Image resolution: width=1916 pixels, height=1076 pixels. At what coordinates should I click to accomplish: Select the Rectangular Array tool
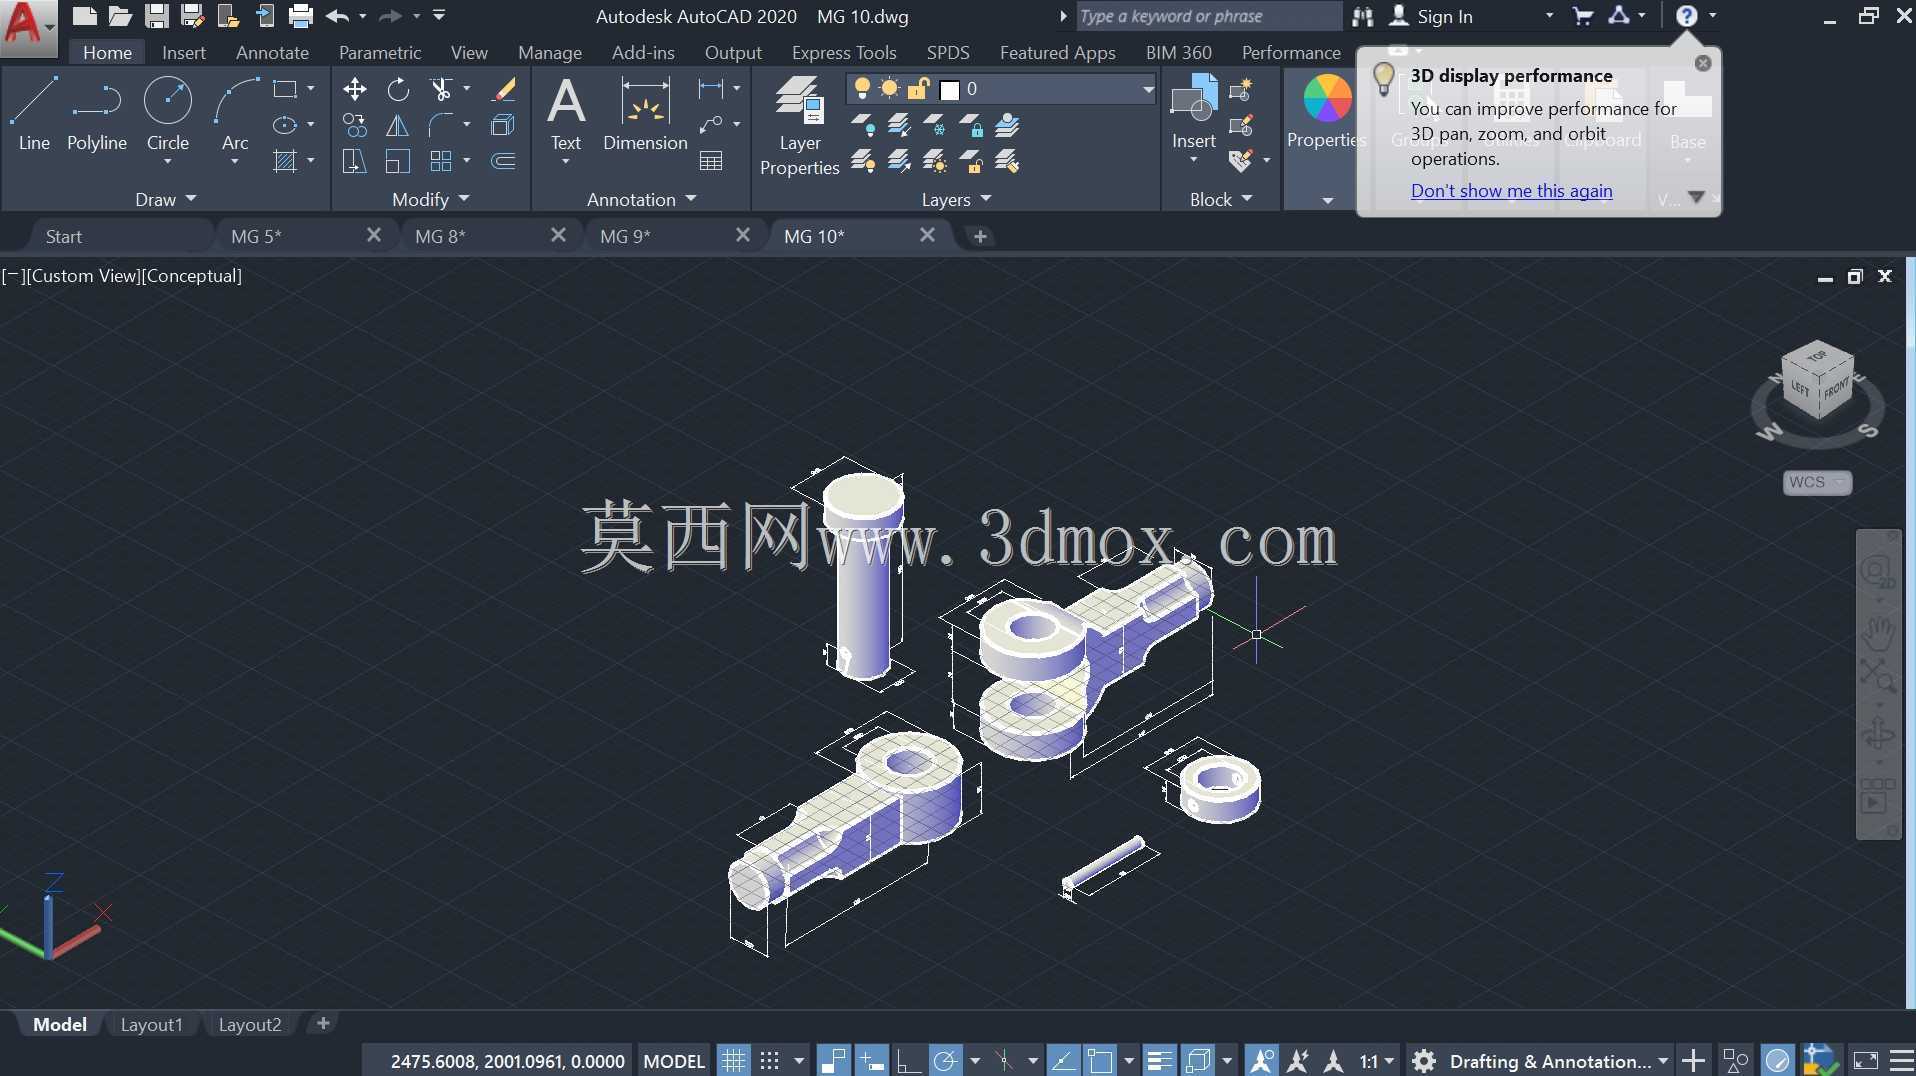(441, 161)
